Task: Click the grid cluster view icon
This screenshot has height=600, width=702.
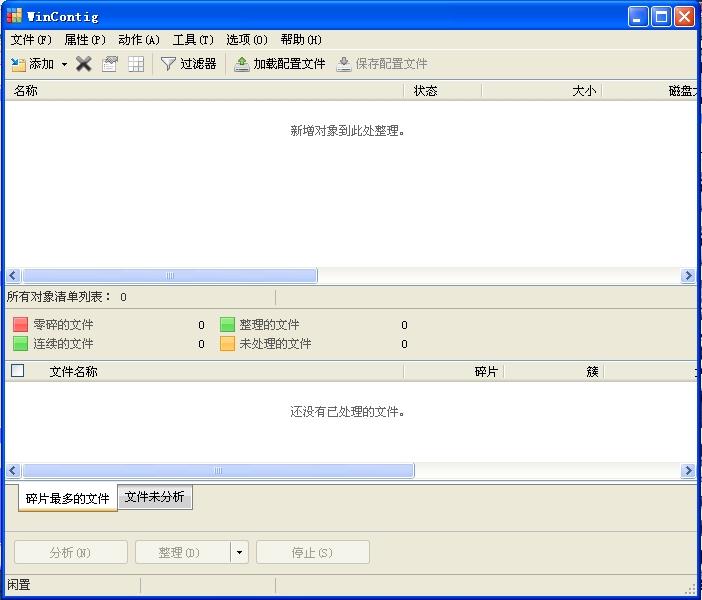Action: pos(136,64)
